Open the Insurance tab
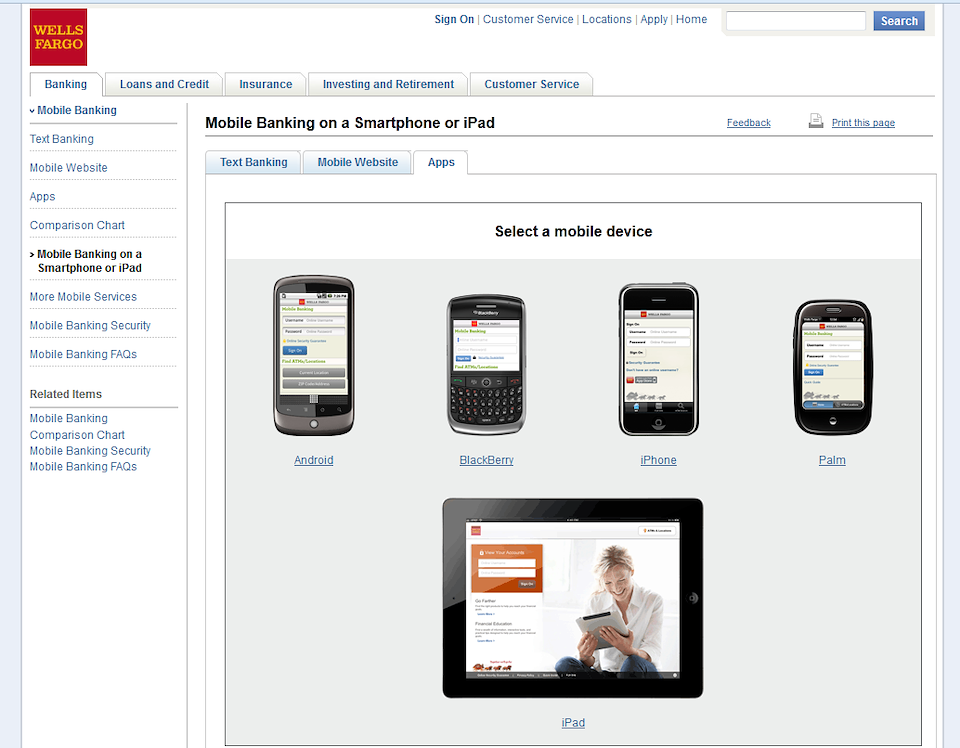Image resolution: width=960 pixels, height=748 pixels. point(266,84)
